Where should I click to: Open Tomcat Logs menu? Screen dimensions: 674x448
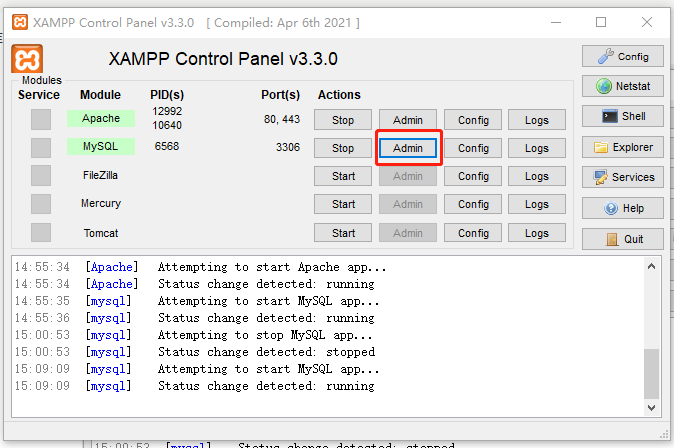coord(537,233)
